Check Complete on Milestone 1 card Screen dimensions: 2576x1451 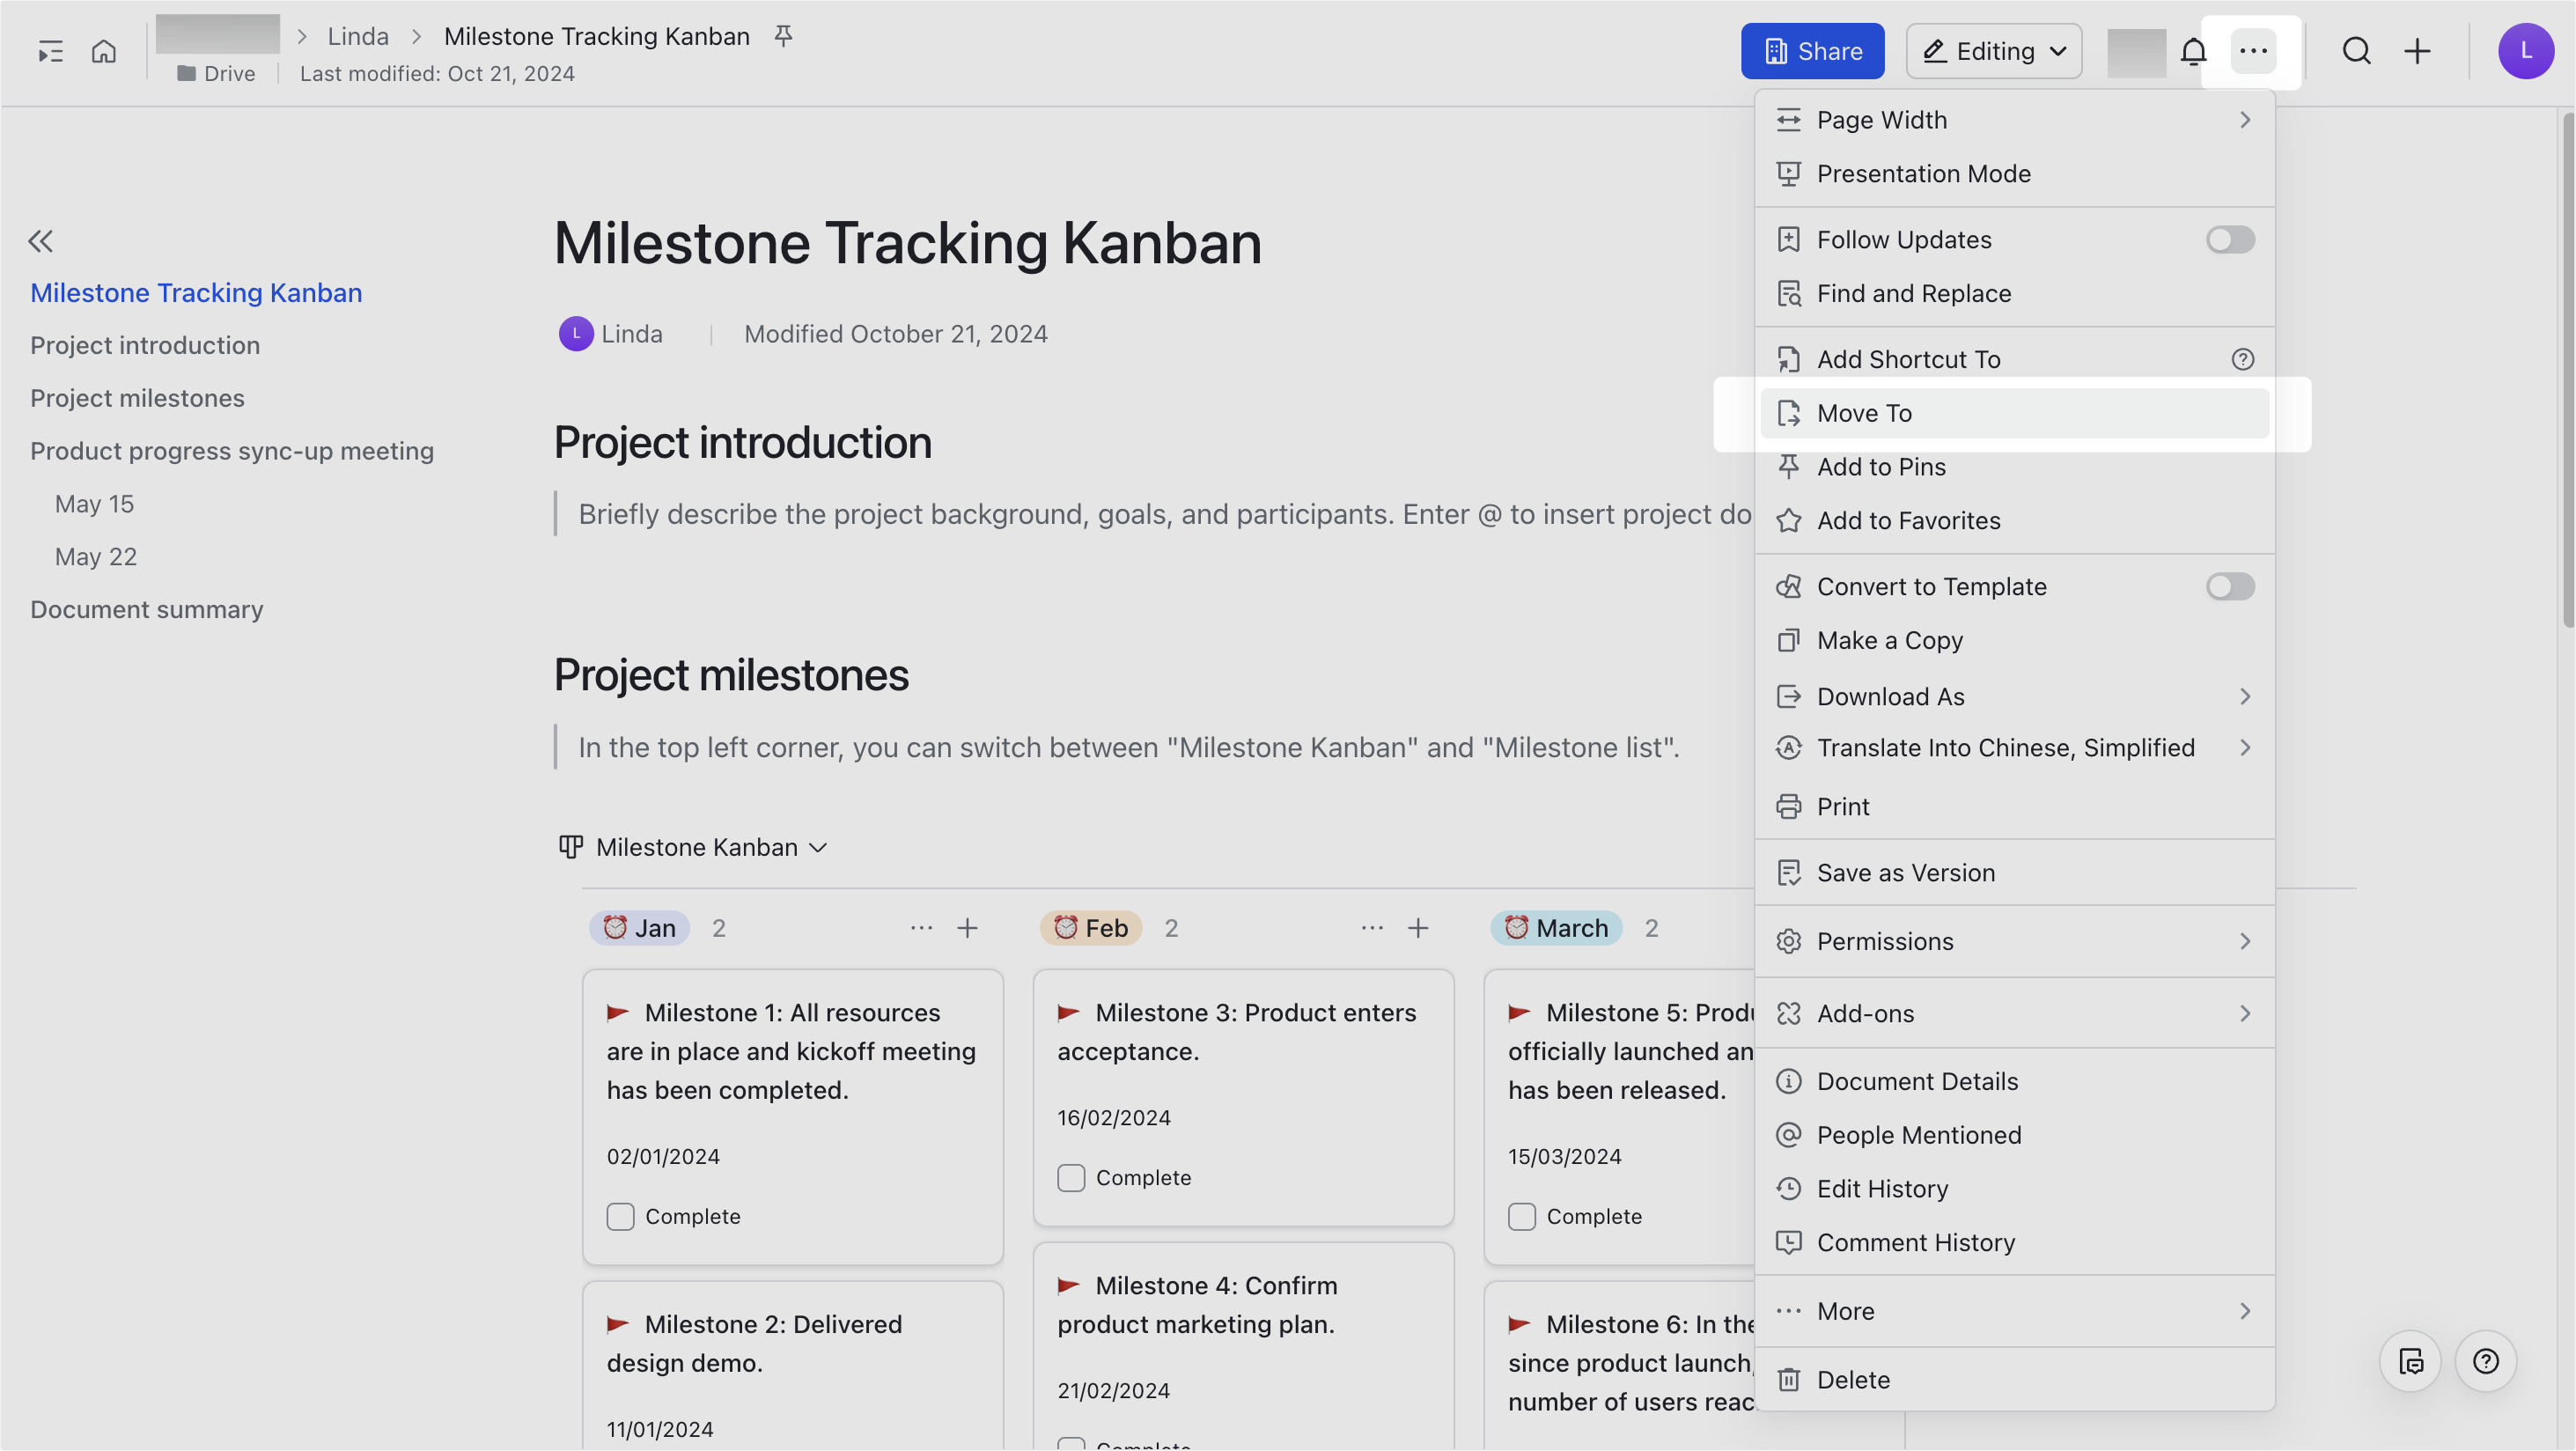click(620, 1217)
